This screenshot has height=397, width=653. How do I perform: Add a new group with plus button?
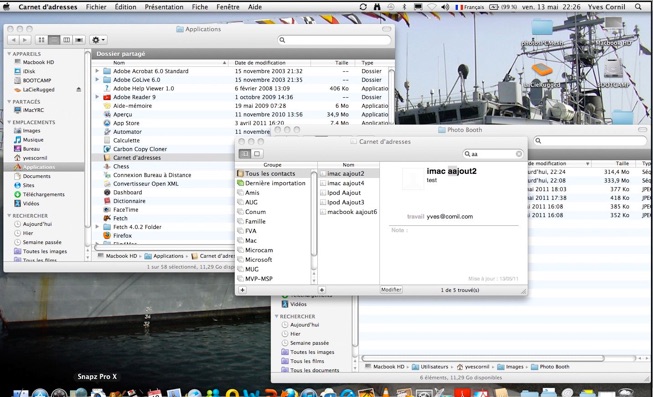point(242,290)
